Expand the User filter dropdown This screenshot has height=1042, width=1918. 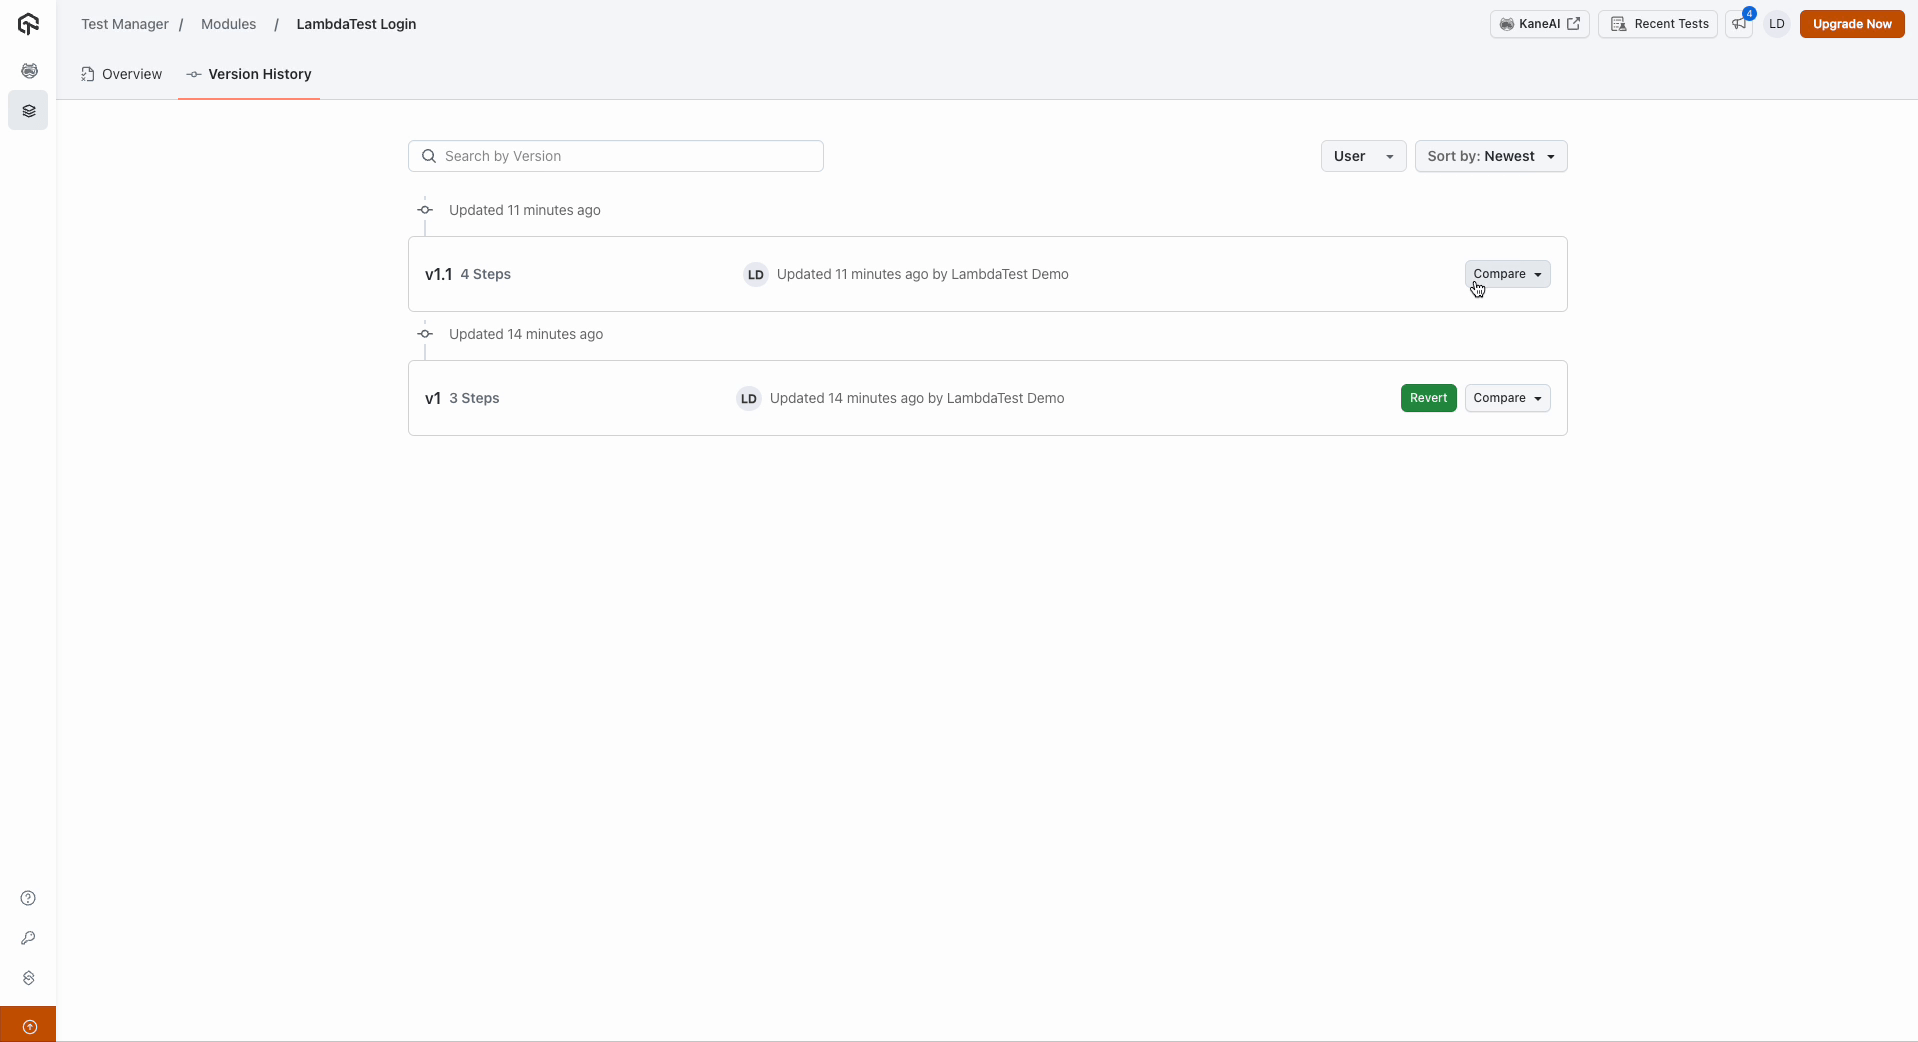click(1363, 156)
